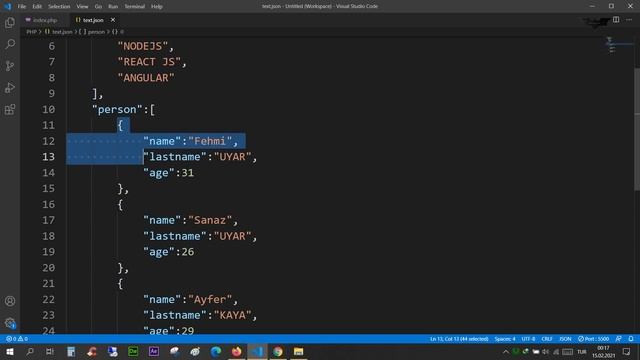Click line number 16 in the gutter

[x=49, y=204]
